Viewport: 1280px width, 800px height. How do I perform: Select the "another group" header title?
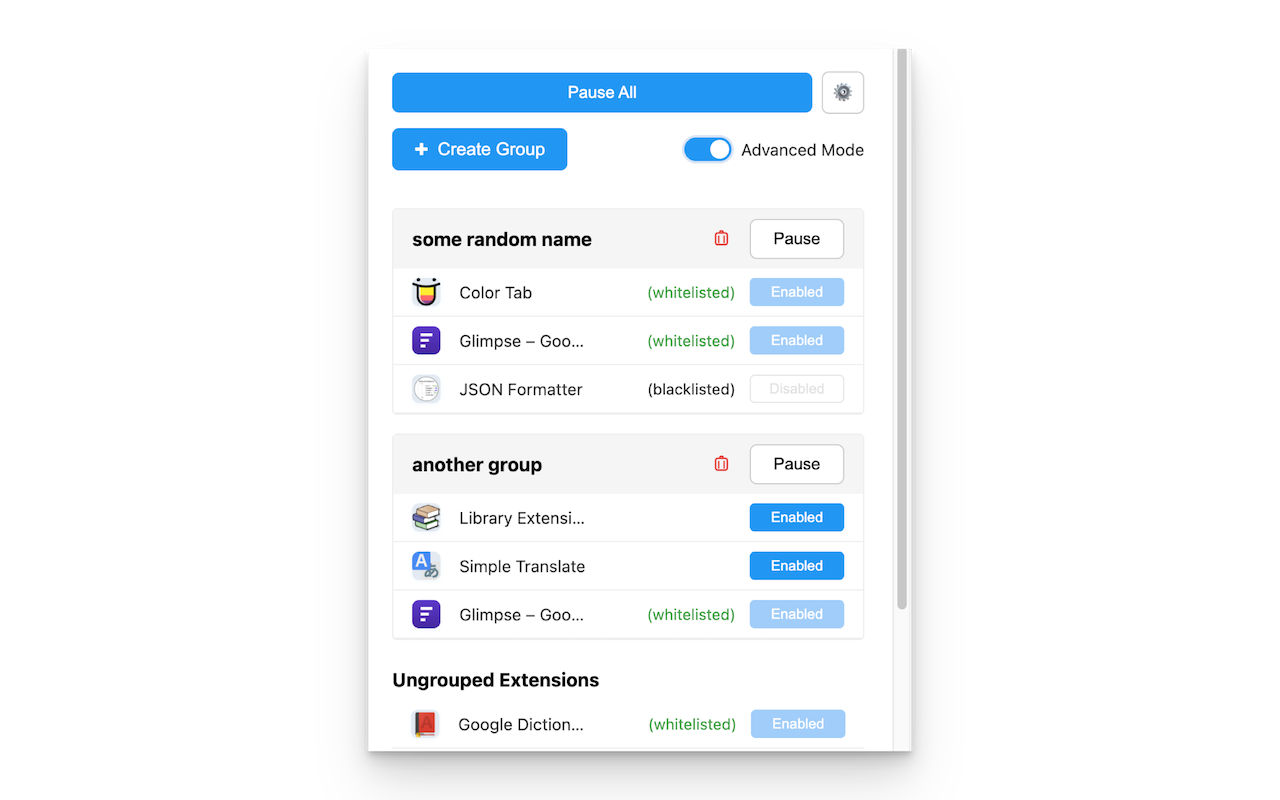coord(477,465)
